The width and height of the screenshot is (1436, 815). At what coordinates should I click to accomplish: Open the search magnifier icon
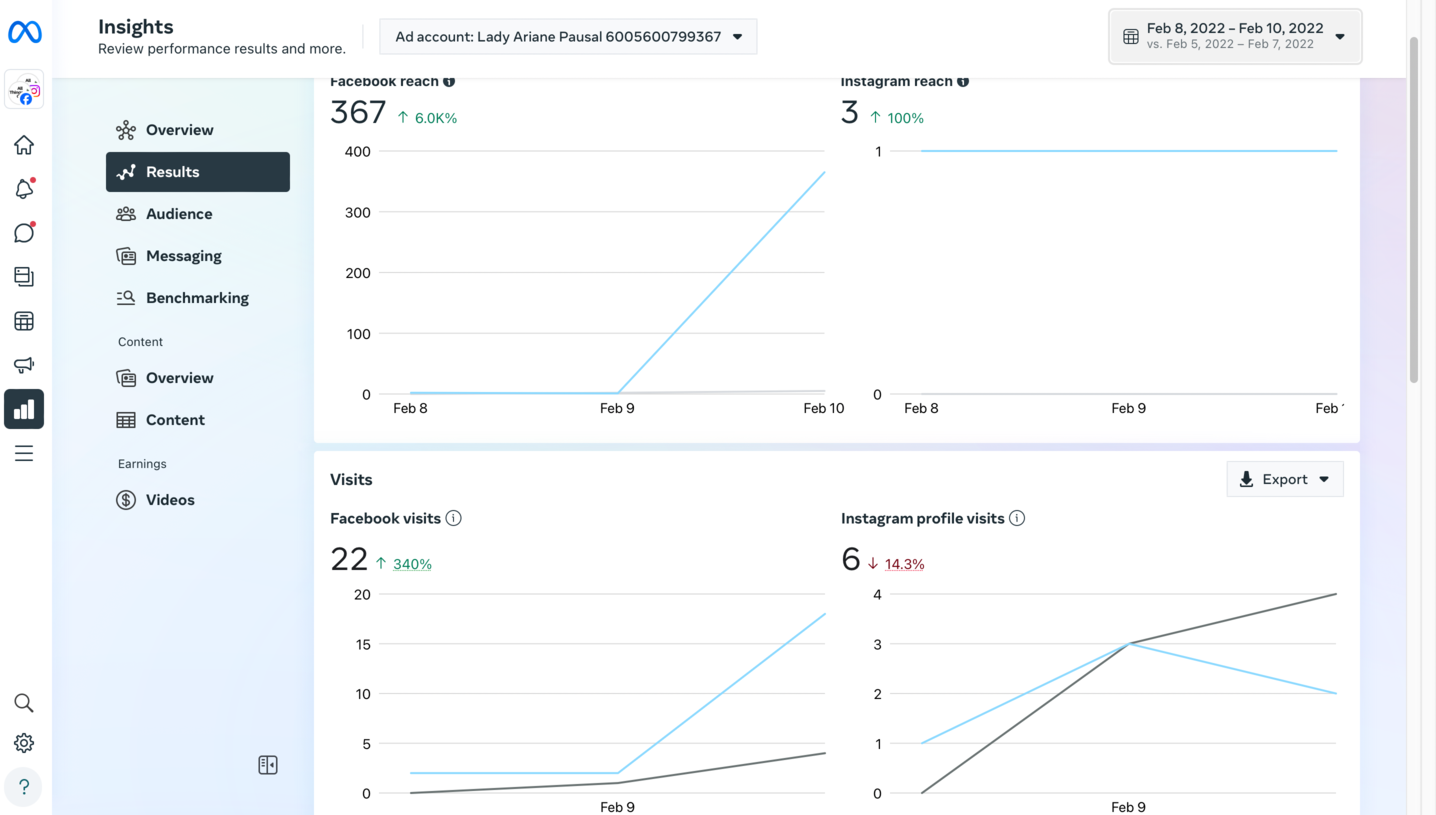click(24, 703)
